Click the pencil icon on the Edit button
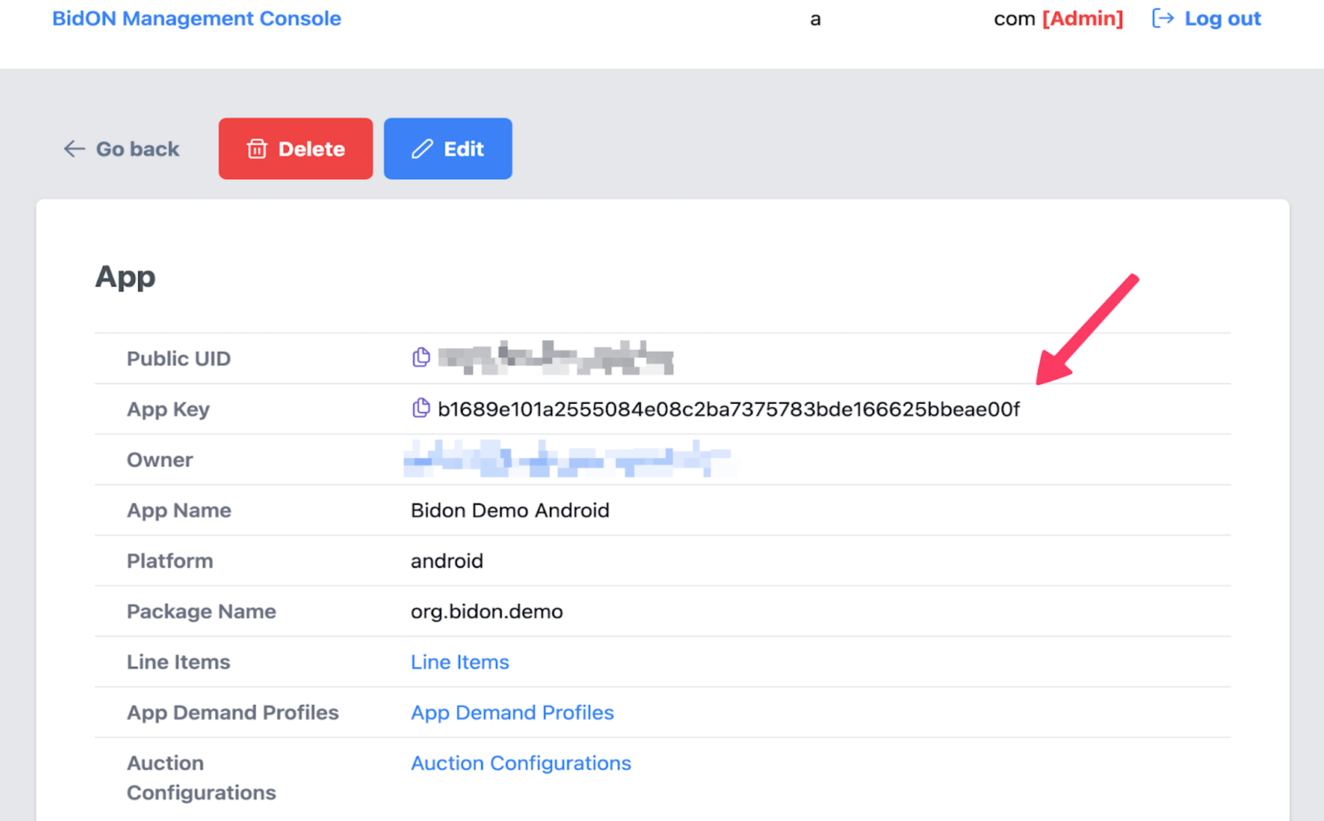Image resolution: width=1324 pixels, height=821 pixels. [421, 148]
